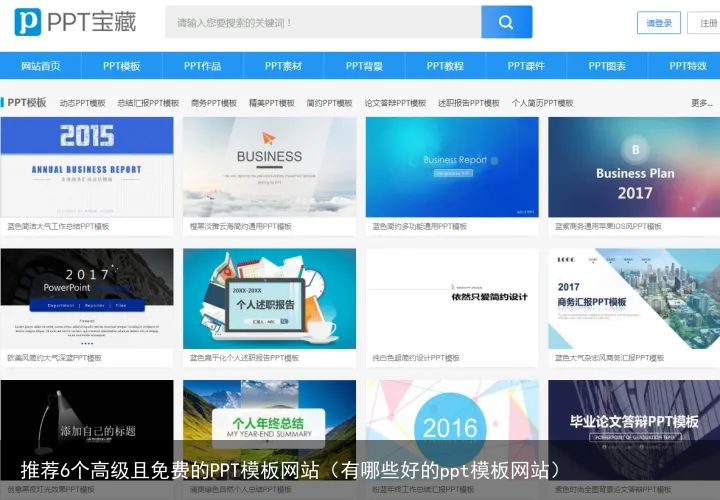Open the 个人述职报告 template thumbnail
The width and height of the screenshot is (720, 500).
tap(270, 298)
